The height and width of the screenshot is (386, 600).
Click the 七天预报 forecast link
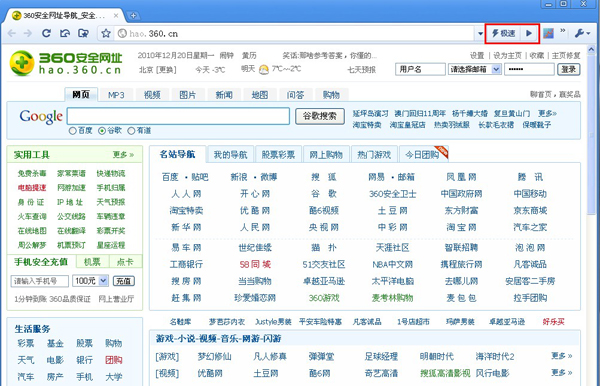click(x=361, y=70)
